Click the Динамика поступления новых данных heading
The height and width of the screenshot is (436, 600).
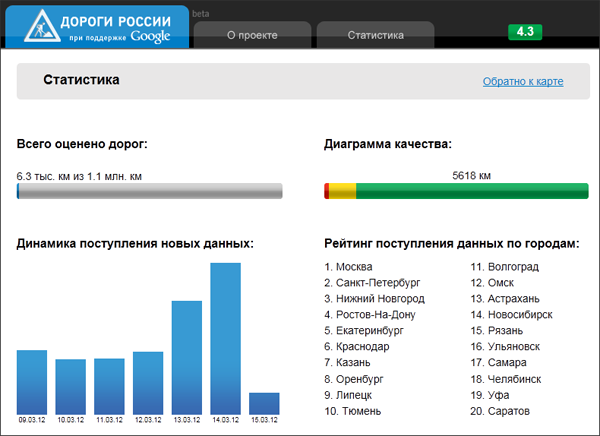pos(135,243)
